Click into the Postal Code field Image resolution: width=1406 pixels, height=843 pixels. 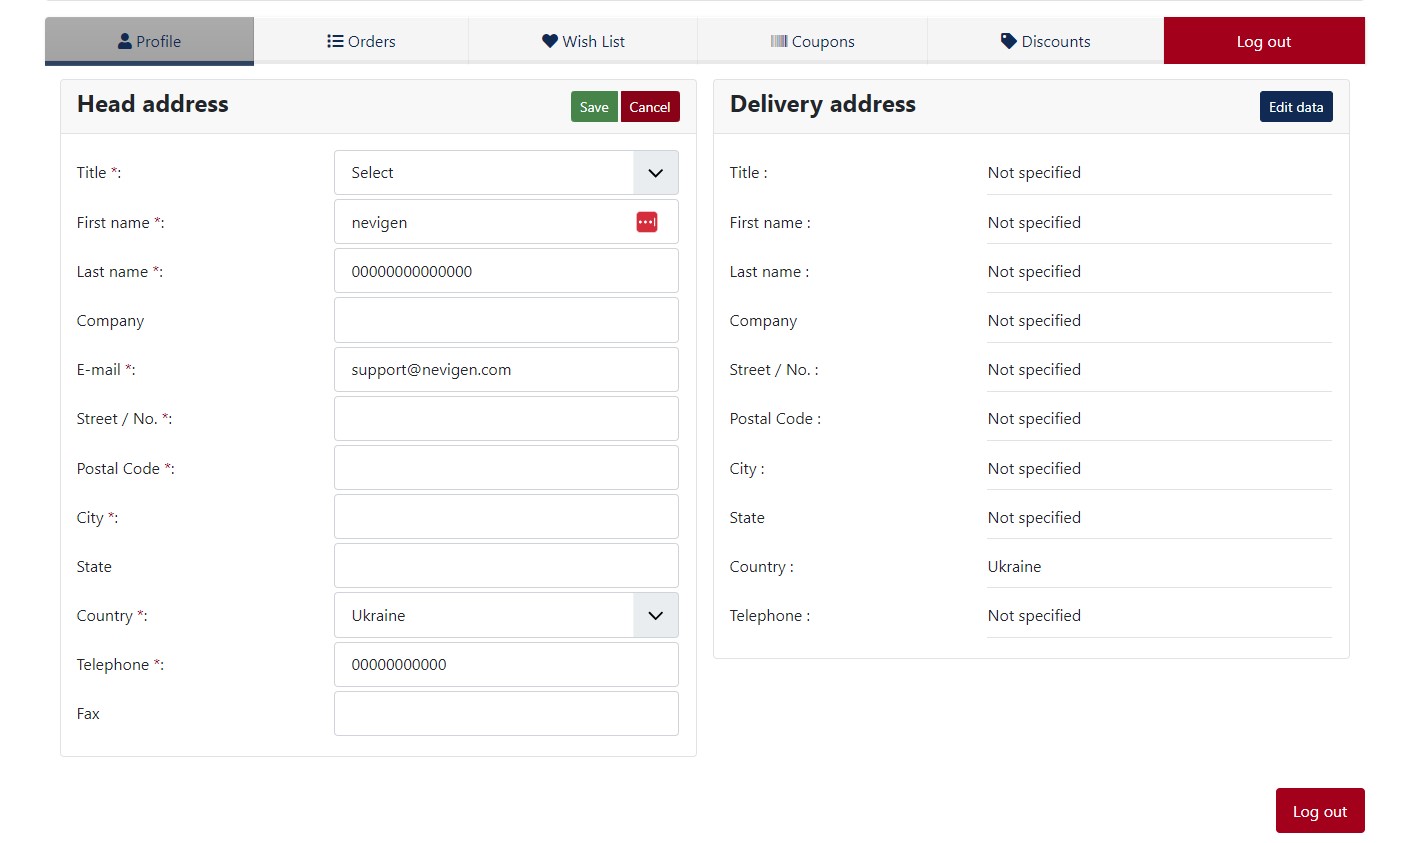(x=506, y=468)
